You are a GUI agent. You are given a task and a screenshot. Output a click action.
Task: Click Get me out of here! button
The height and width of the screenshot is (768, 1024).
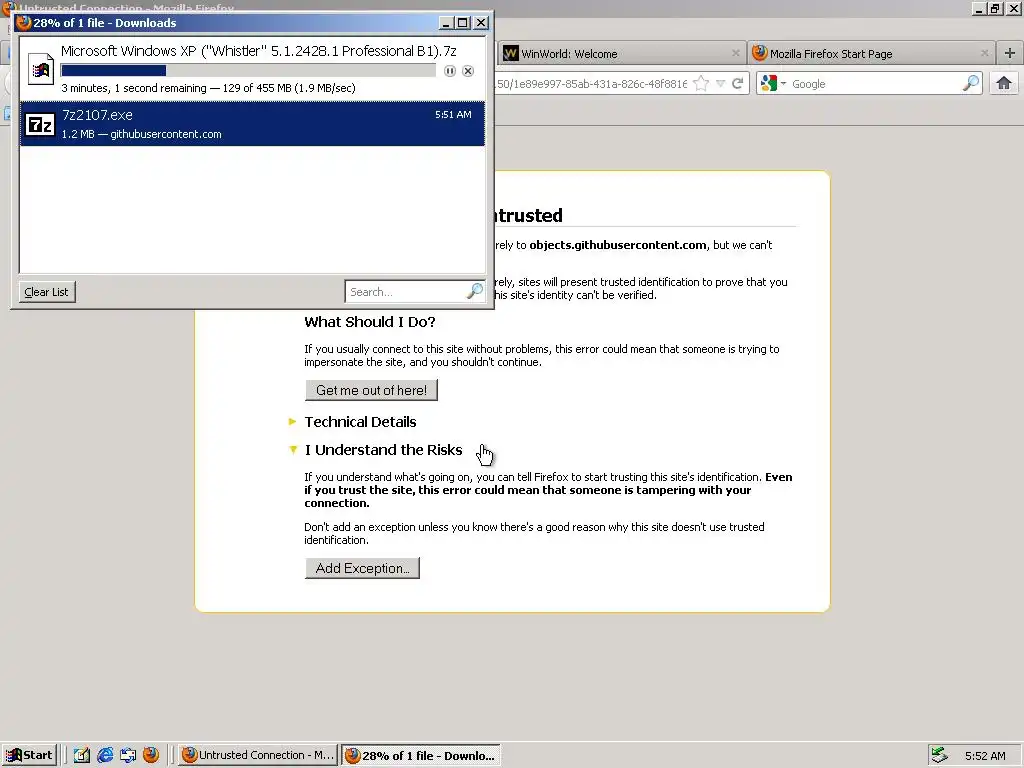[372, 390]
